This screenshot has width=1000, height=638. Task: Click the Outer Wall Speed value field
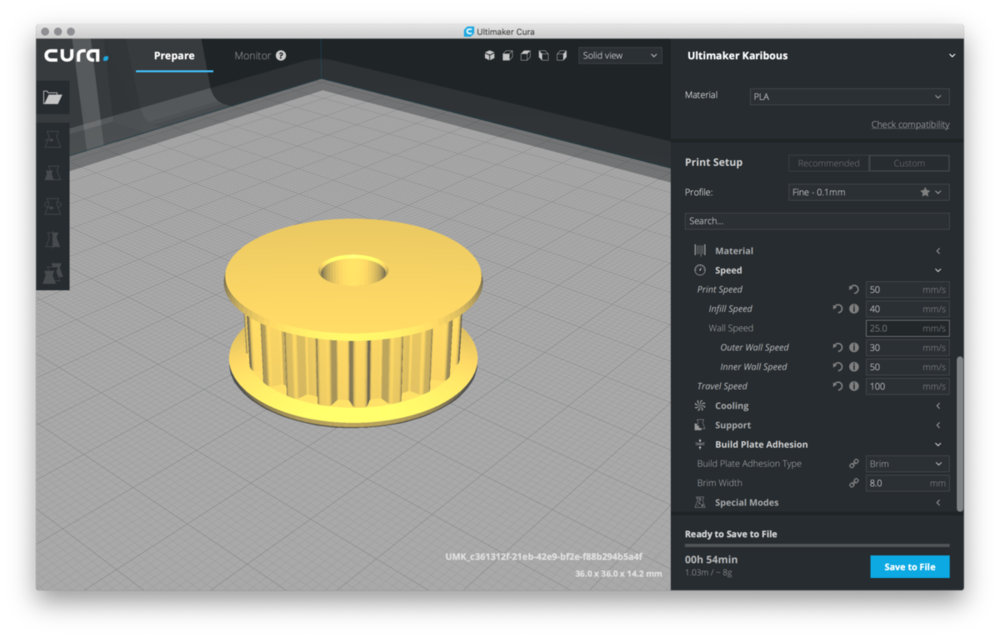(x=907, y=348)
